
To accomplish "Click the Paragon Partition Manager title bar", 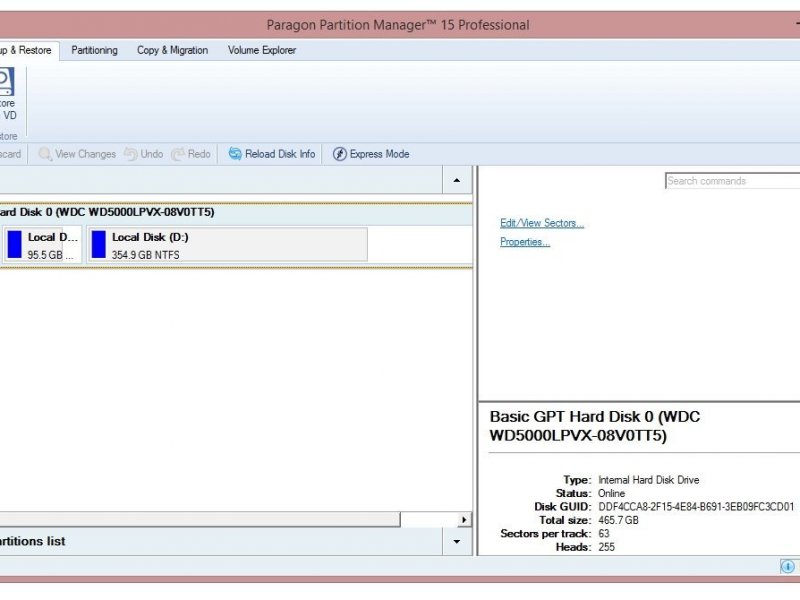I will click(398, 25).
